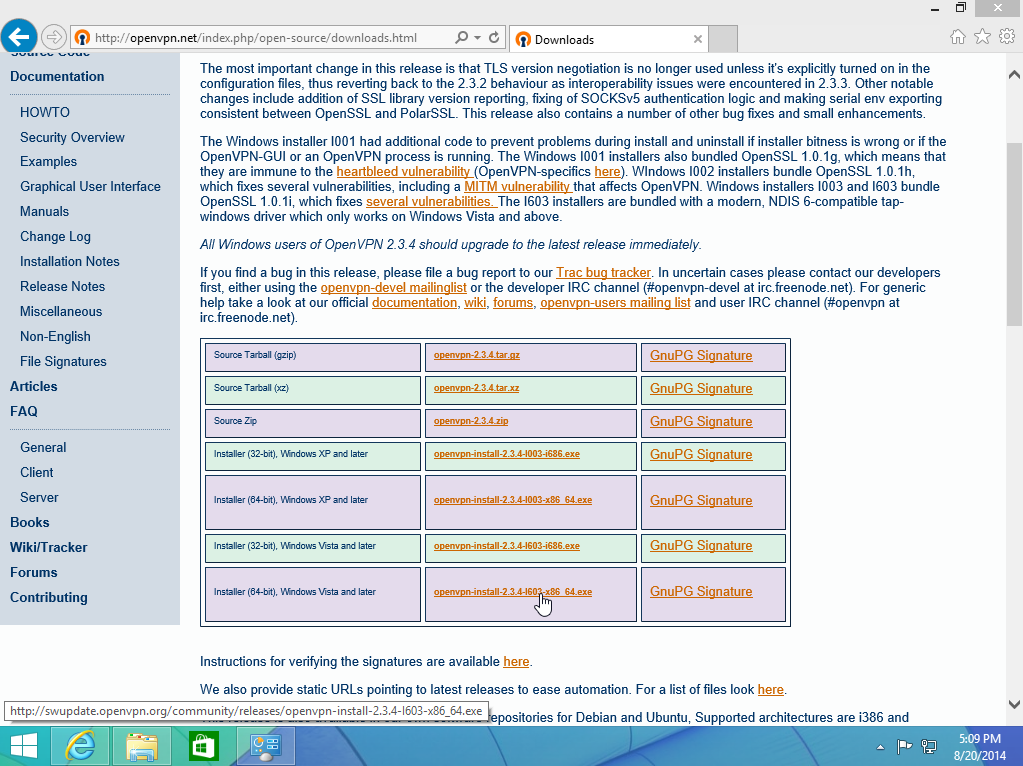Open the Manuals sidebar link
1023x766 pixels.
point(44,211)
